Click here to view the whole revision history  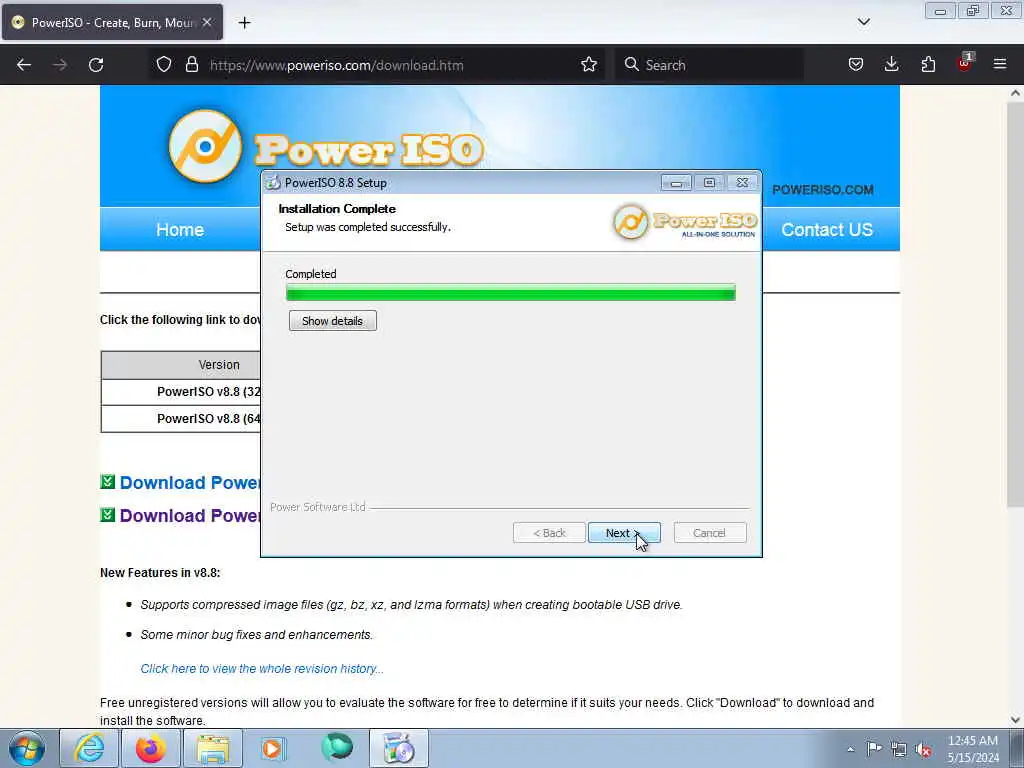click(x=262, y=669)
